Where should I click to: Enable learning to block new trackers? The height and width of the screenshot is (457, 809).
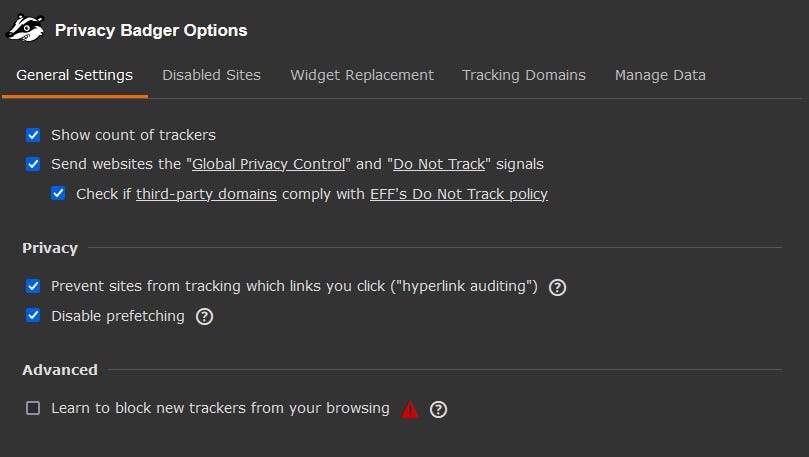pyautogui.click(x=33, y=408)
